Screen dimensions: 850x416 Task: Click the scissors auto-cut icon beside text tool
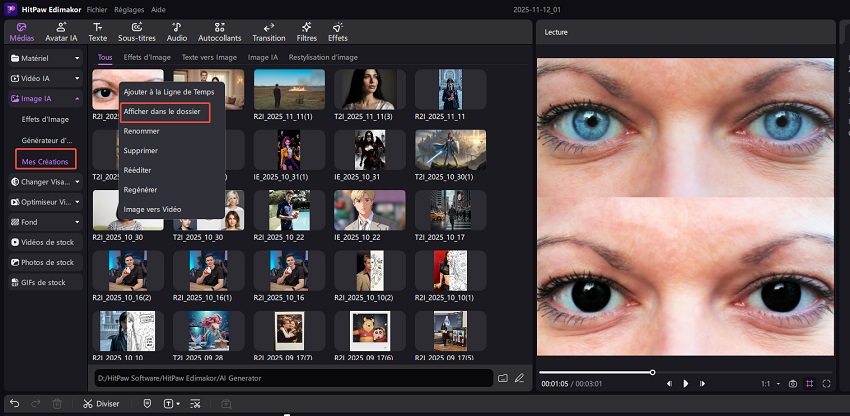[195, 404]
